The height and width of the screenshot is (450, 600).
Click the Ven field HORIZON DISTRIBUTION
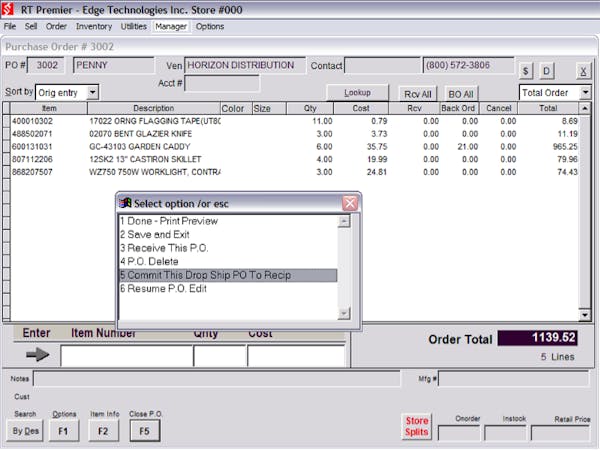(245, 65)
